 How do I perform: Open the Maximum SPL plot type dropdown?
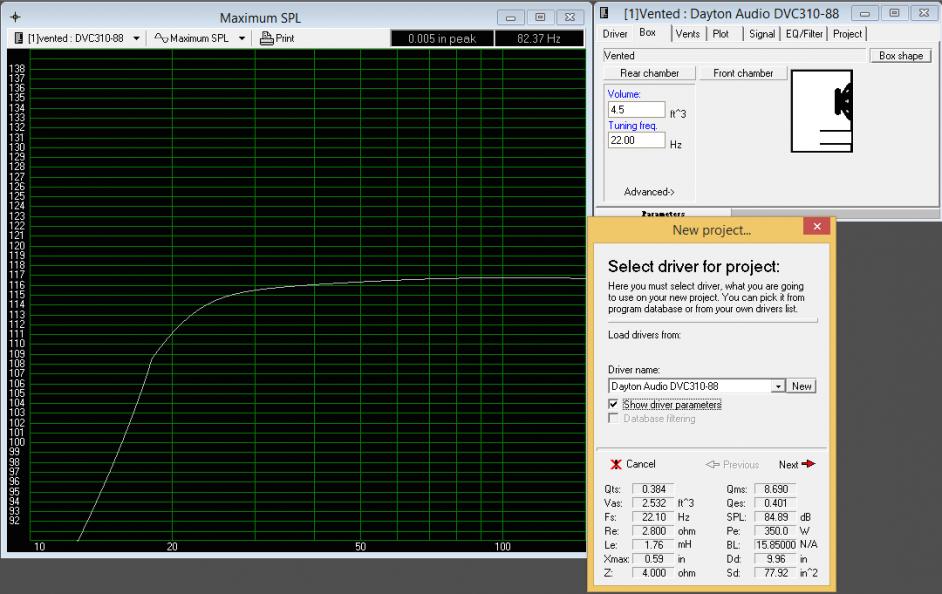[242, 38]
